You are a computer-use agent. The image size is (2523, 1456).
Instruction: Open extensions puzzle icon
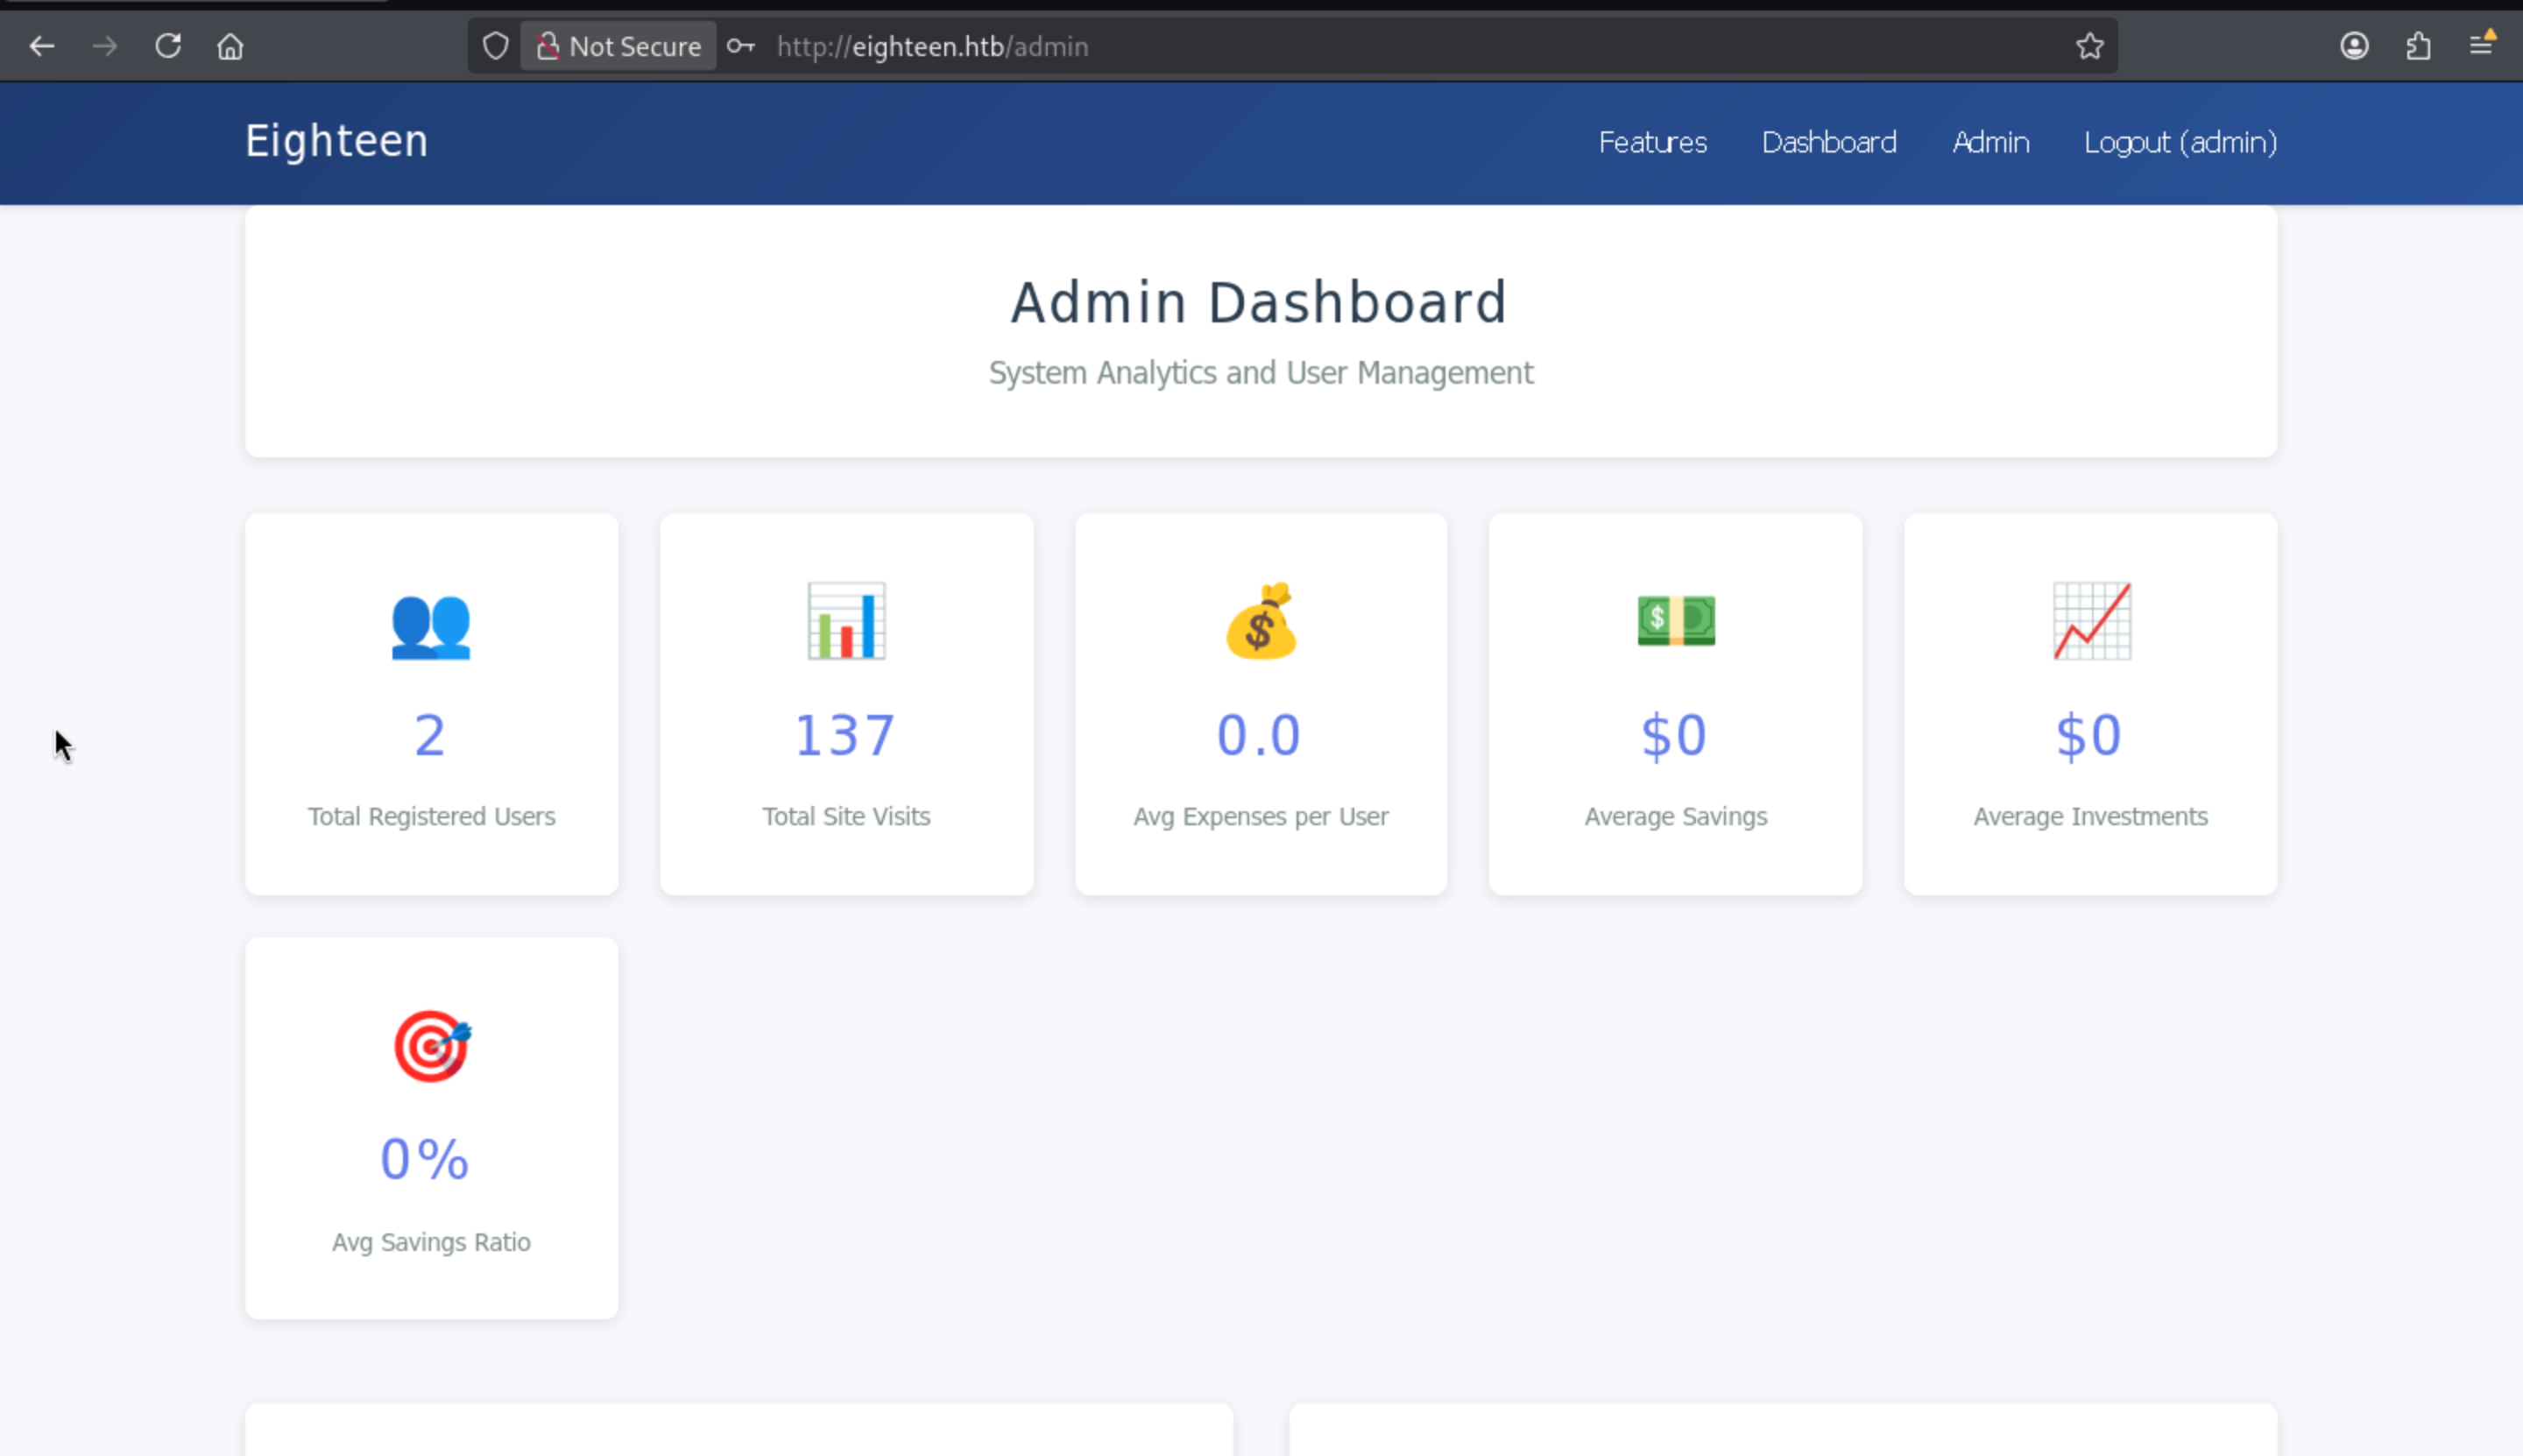pyautogui.click(x=2418, y=46)
